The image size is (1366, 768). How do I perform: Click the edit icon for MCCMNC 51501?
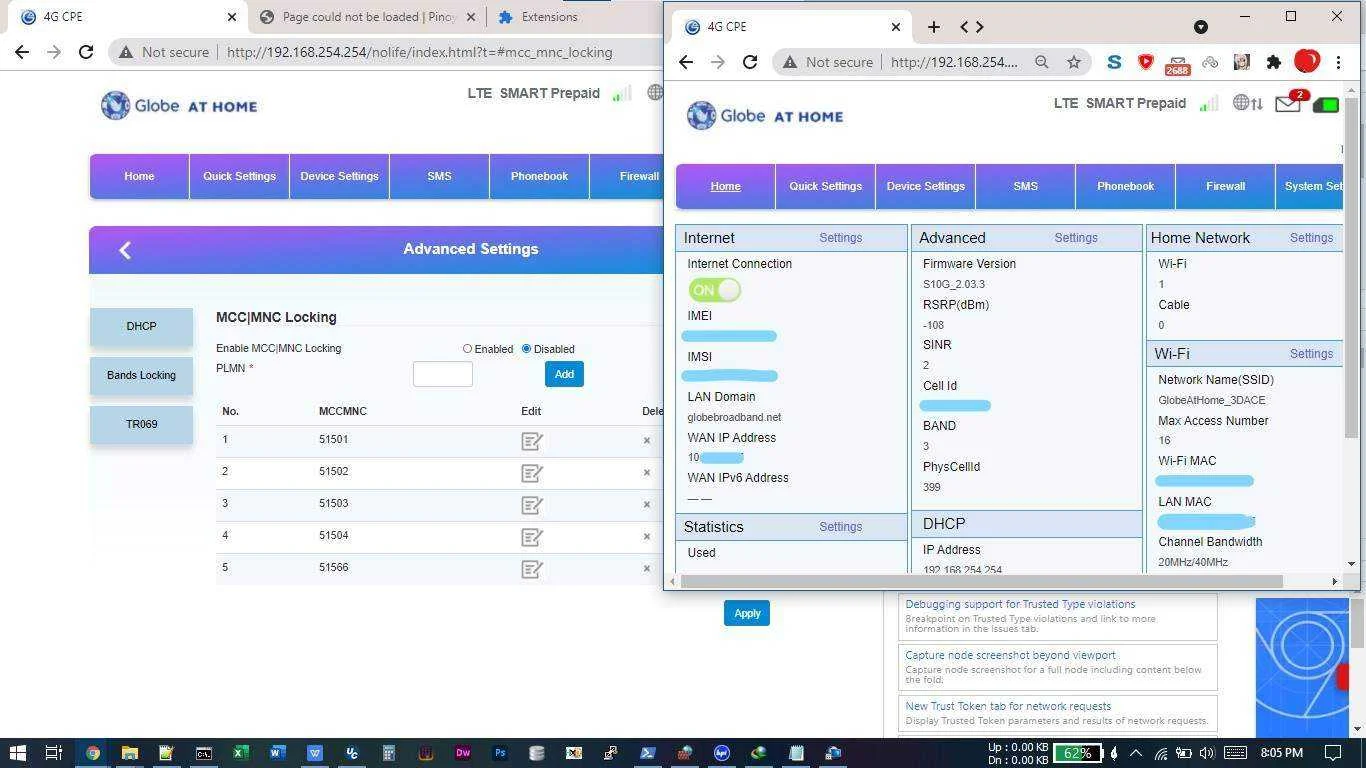pyautogui.click(x=532, y=441)
